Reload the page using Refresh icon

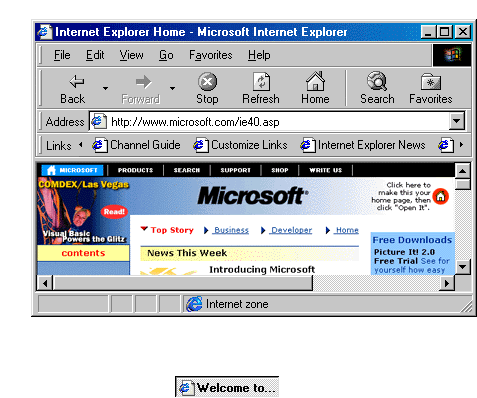(x=261, y=82)
